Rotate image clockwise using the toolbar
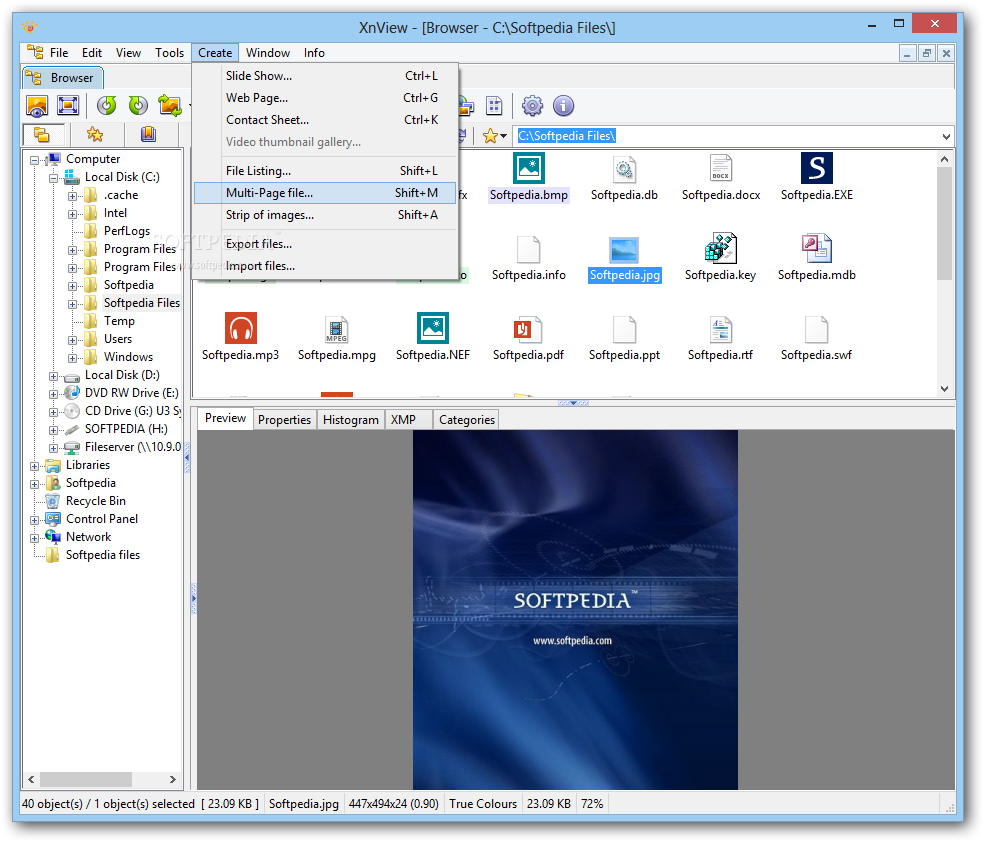 point(138,105)
